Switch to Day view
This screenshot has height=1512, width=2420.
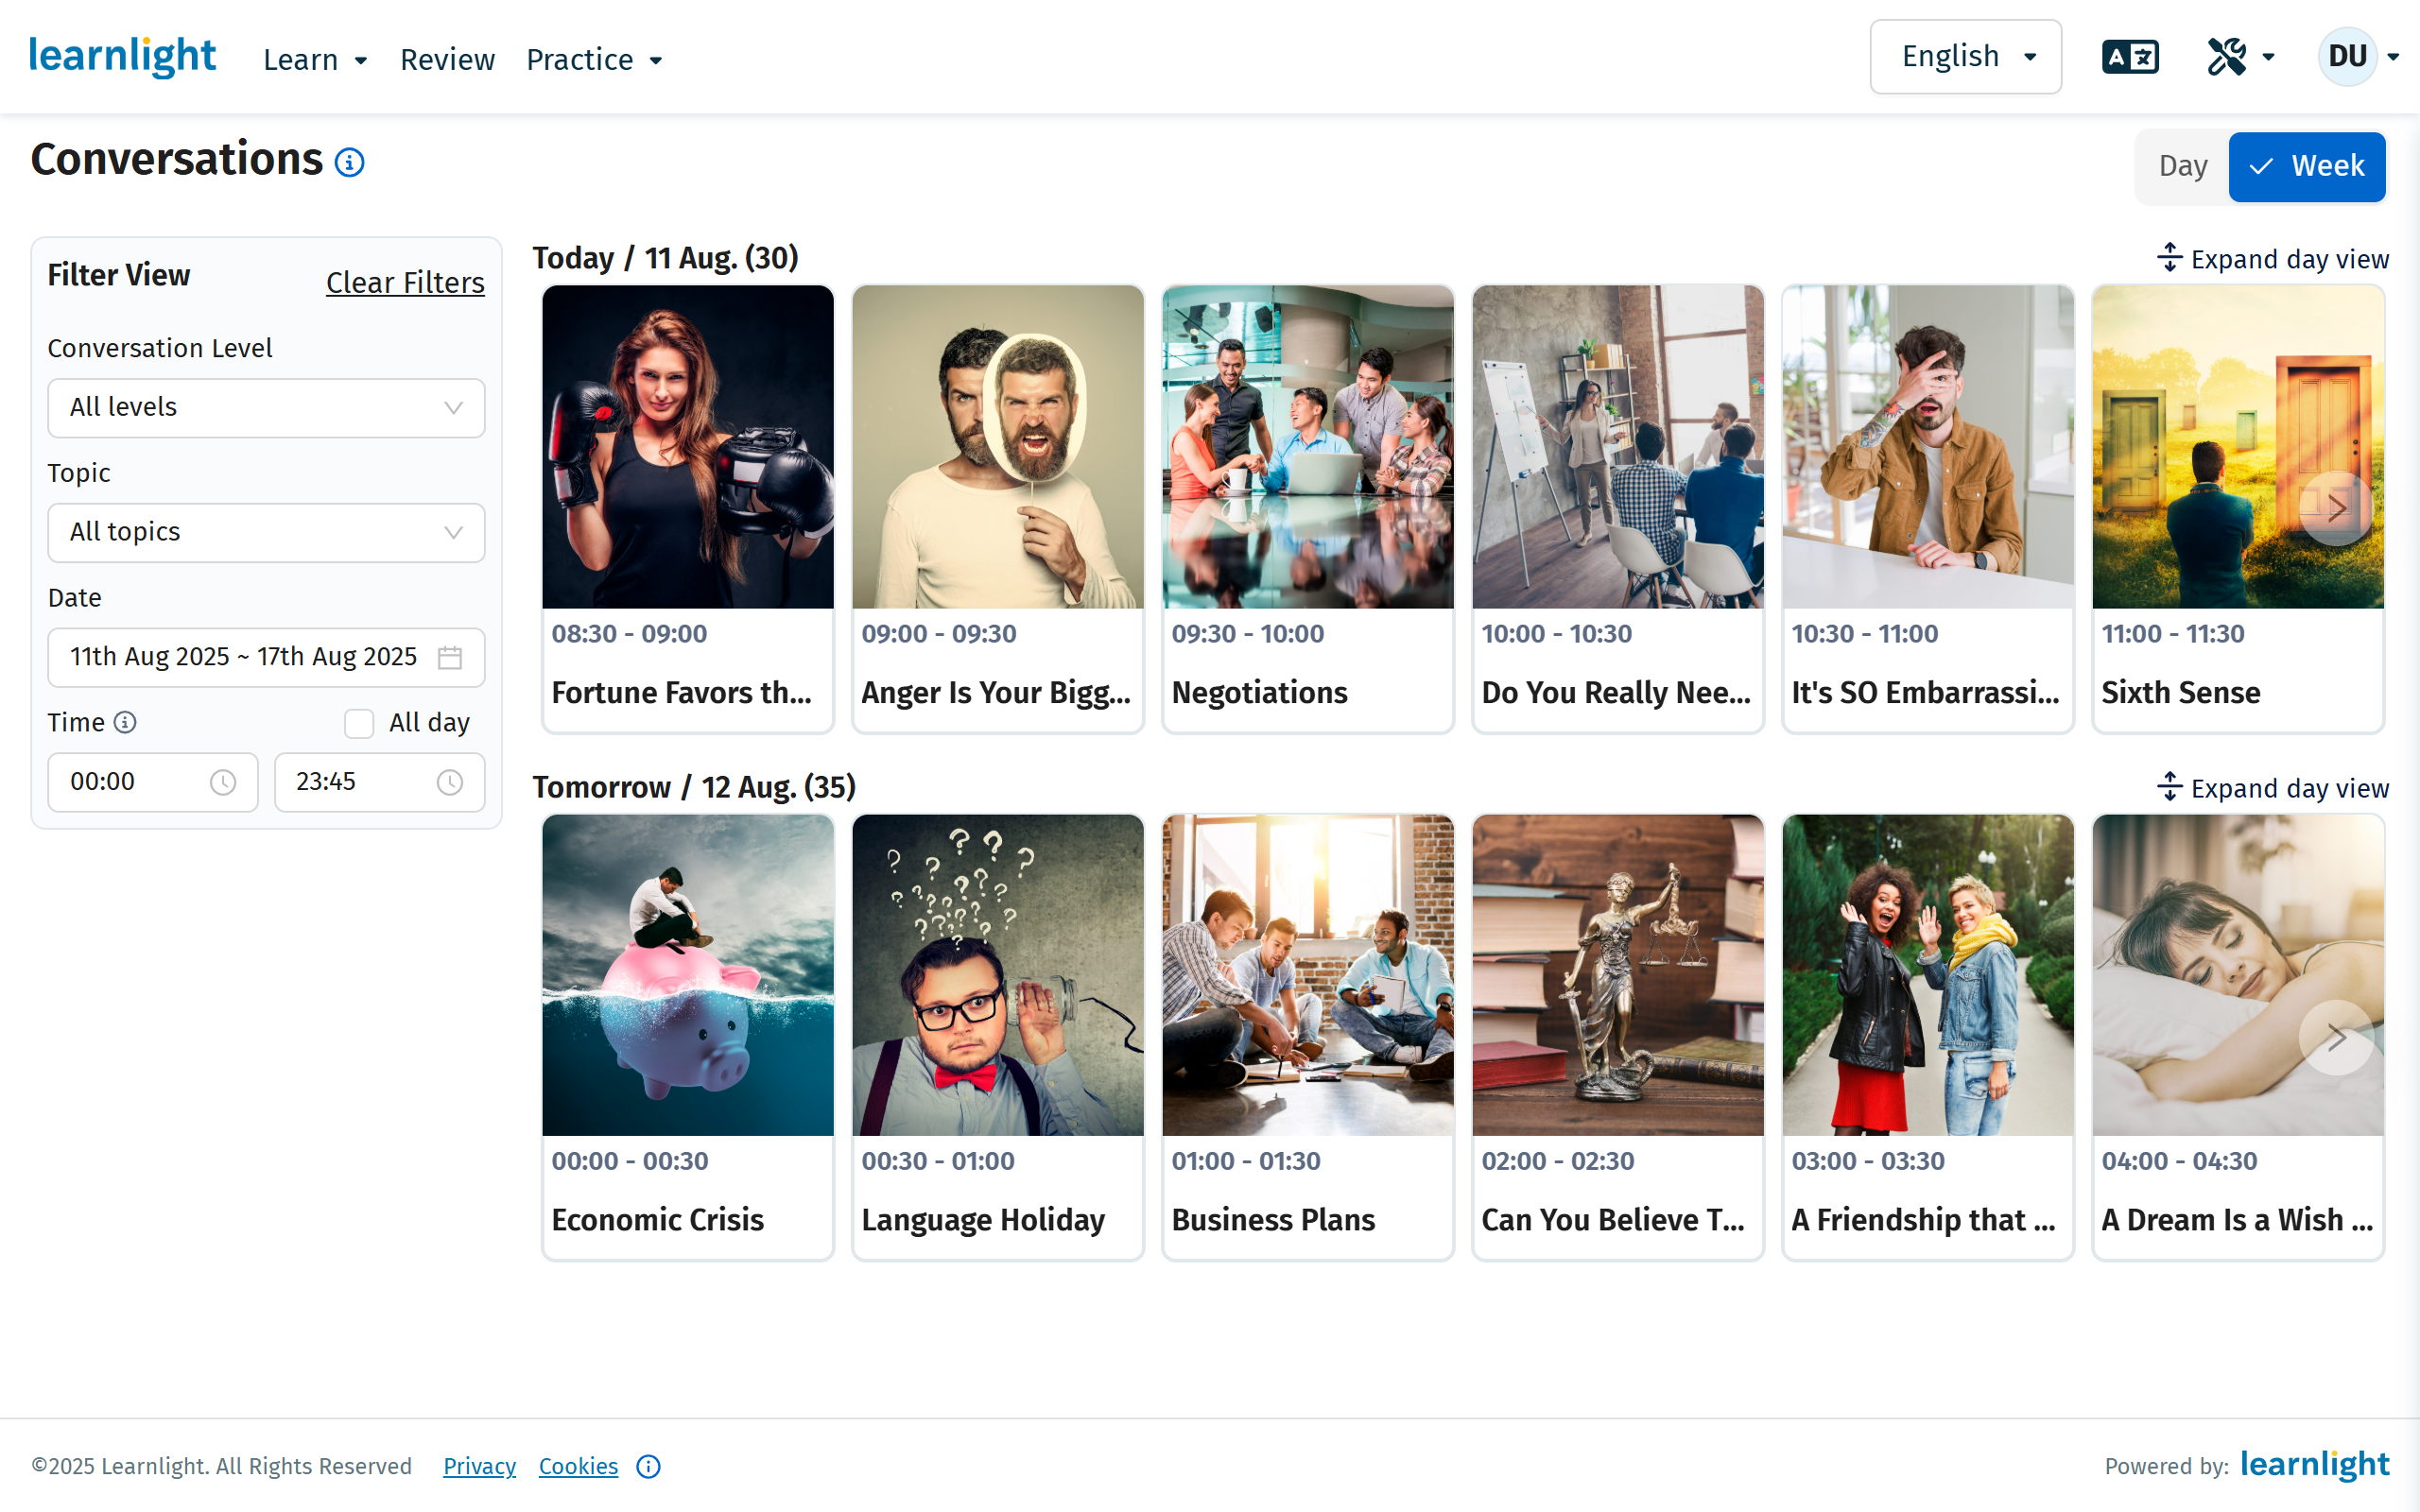pyautogui.click(x=2182, y=166)
